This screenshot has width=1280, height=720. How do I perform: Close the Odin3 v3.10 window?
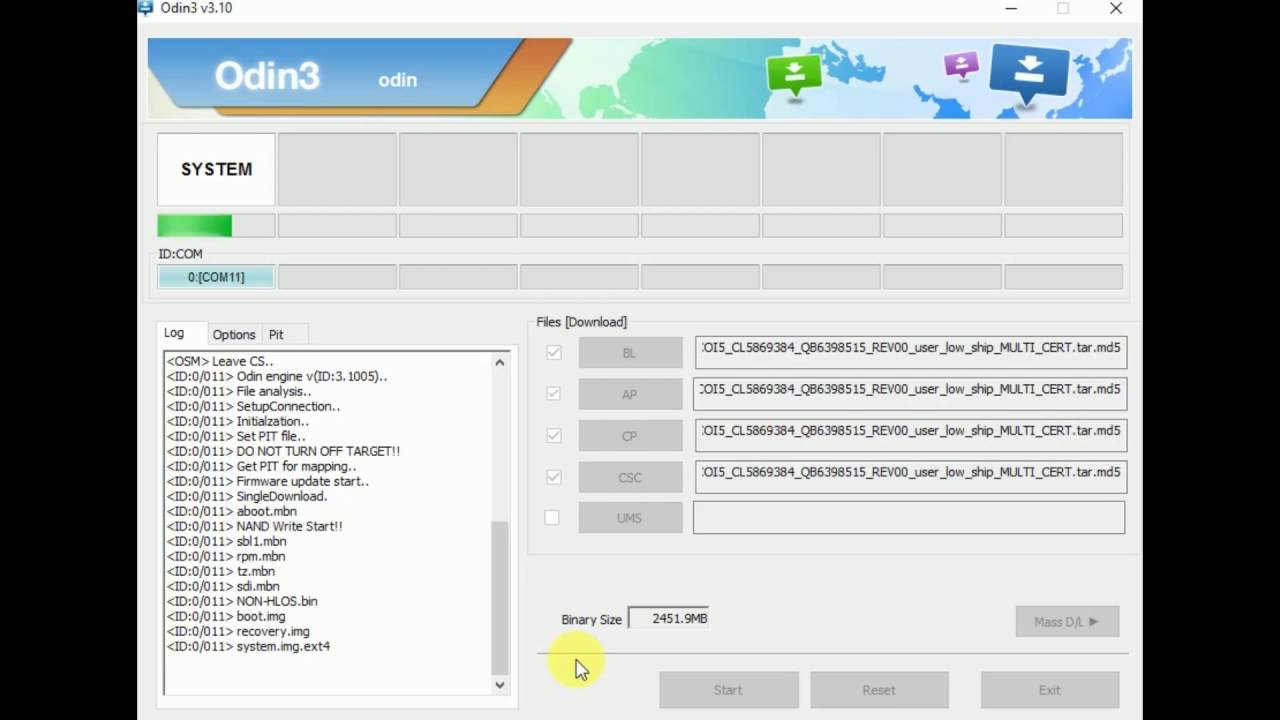(x=1116, y=8)
